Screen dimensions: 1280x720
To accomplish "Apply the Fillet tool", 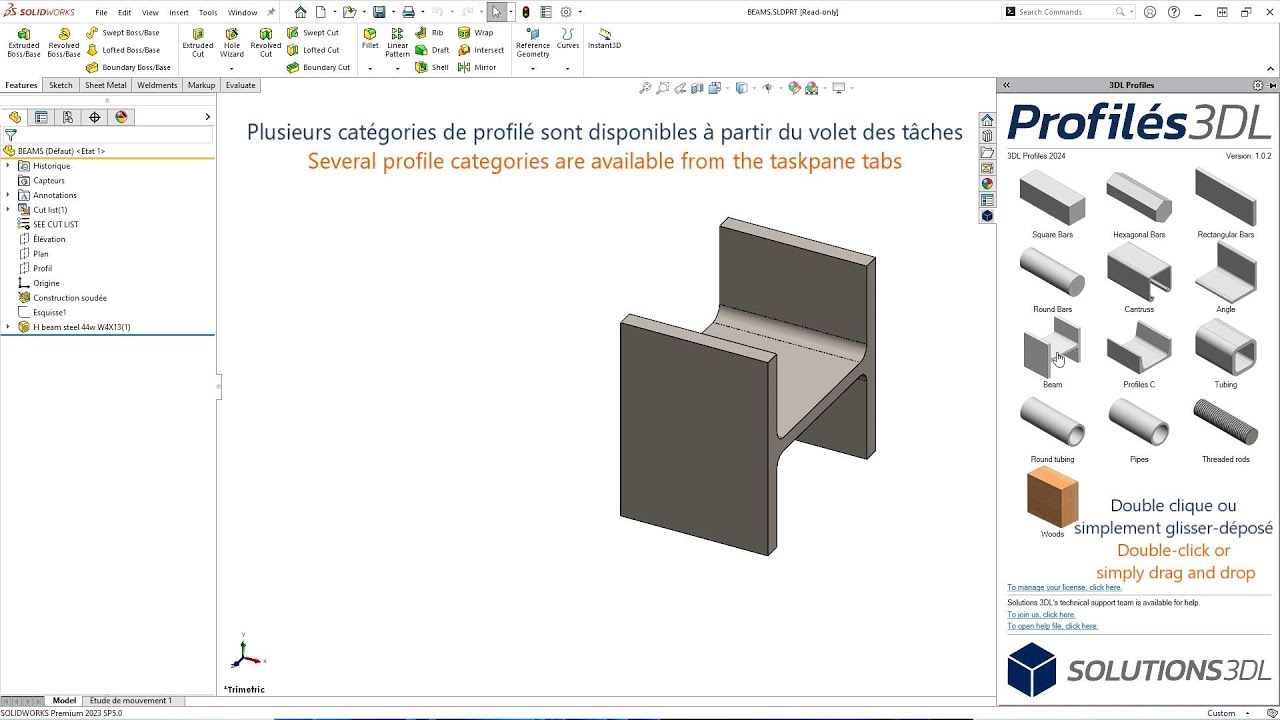I will (370, 39).
